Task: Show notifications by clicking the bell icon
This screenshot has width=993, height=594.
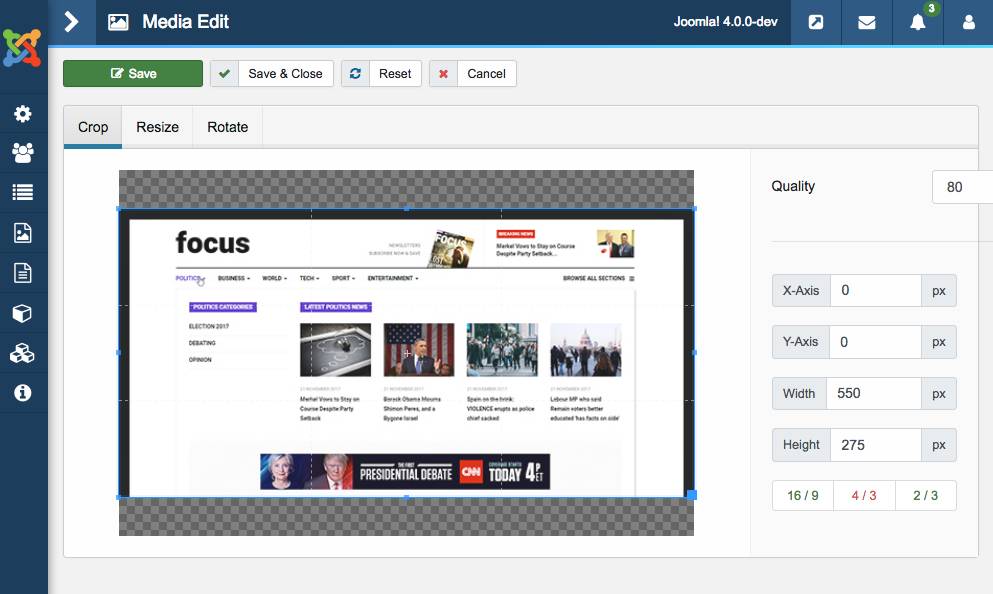Action: coord(917,22)
